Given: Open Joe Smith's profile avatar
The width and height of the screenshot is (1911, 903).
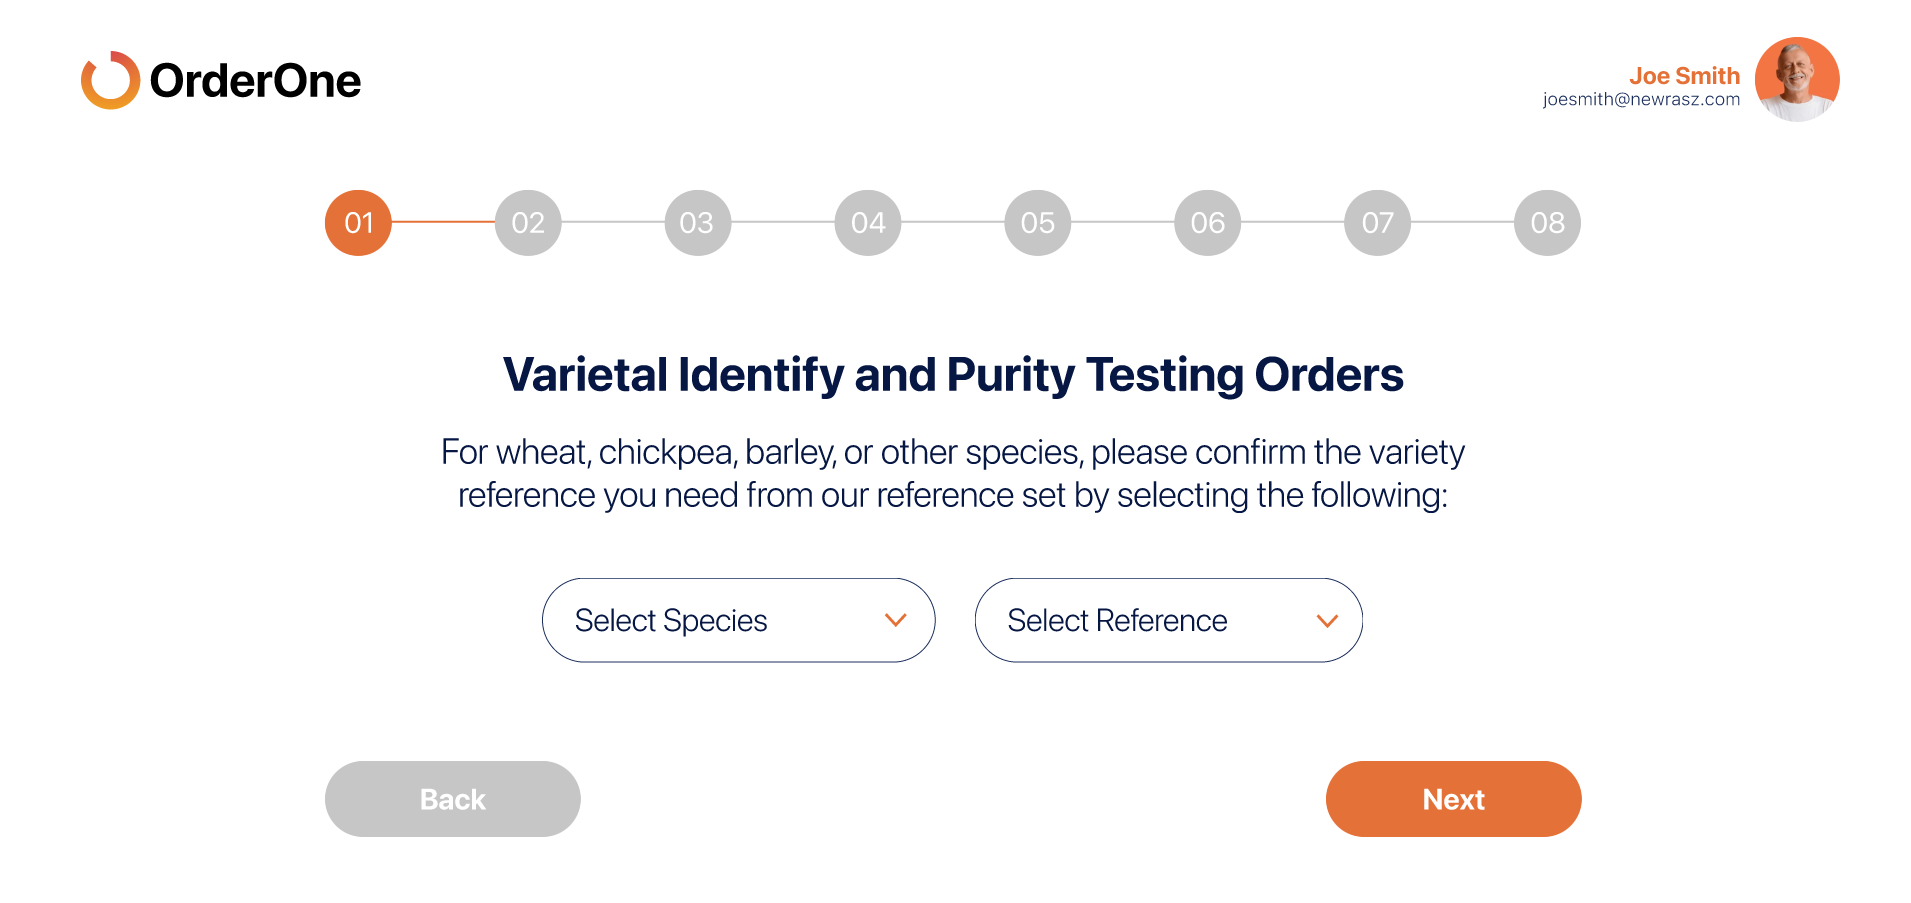Looking at the screenshot, I should pos(1797,80).
